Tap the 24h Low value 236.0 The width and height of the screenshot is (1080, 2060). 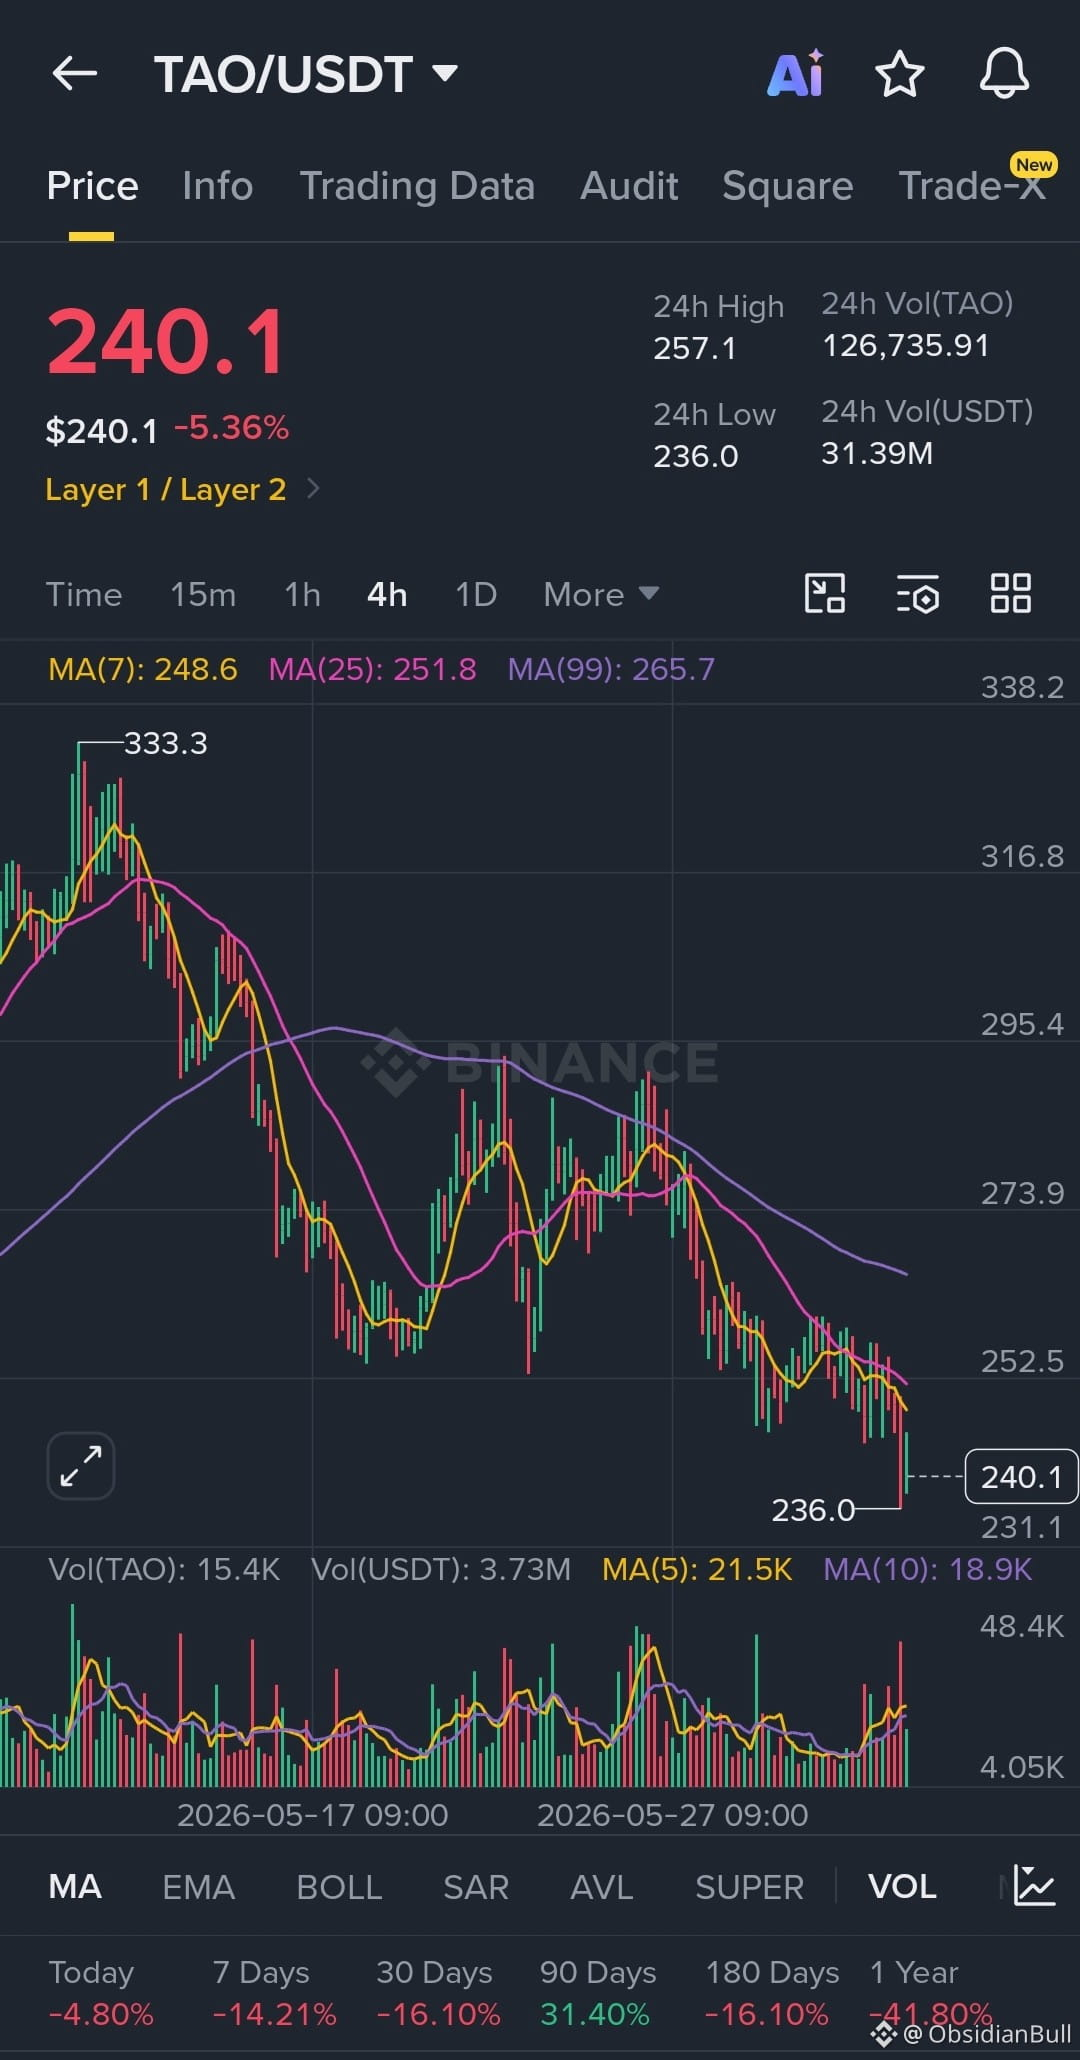(695, 456)
